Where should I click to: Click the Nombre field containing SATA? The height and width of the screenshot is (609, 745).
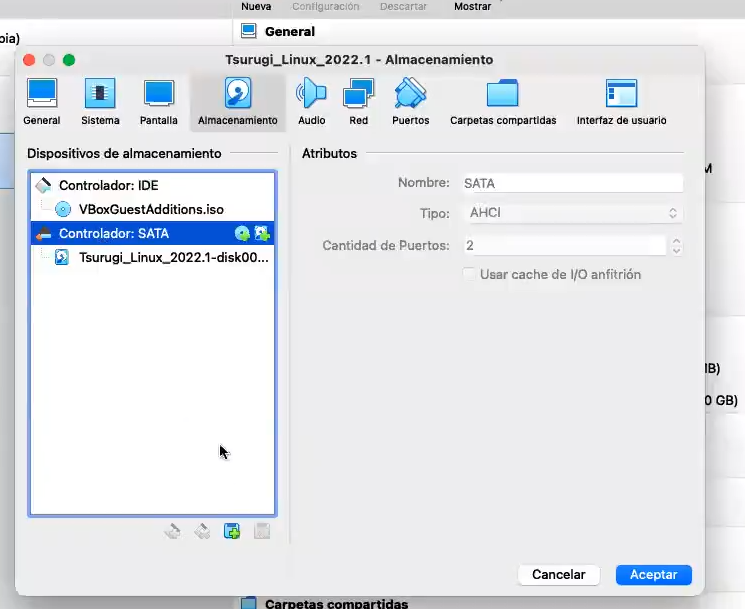573,183
